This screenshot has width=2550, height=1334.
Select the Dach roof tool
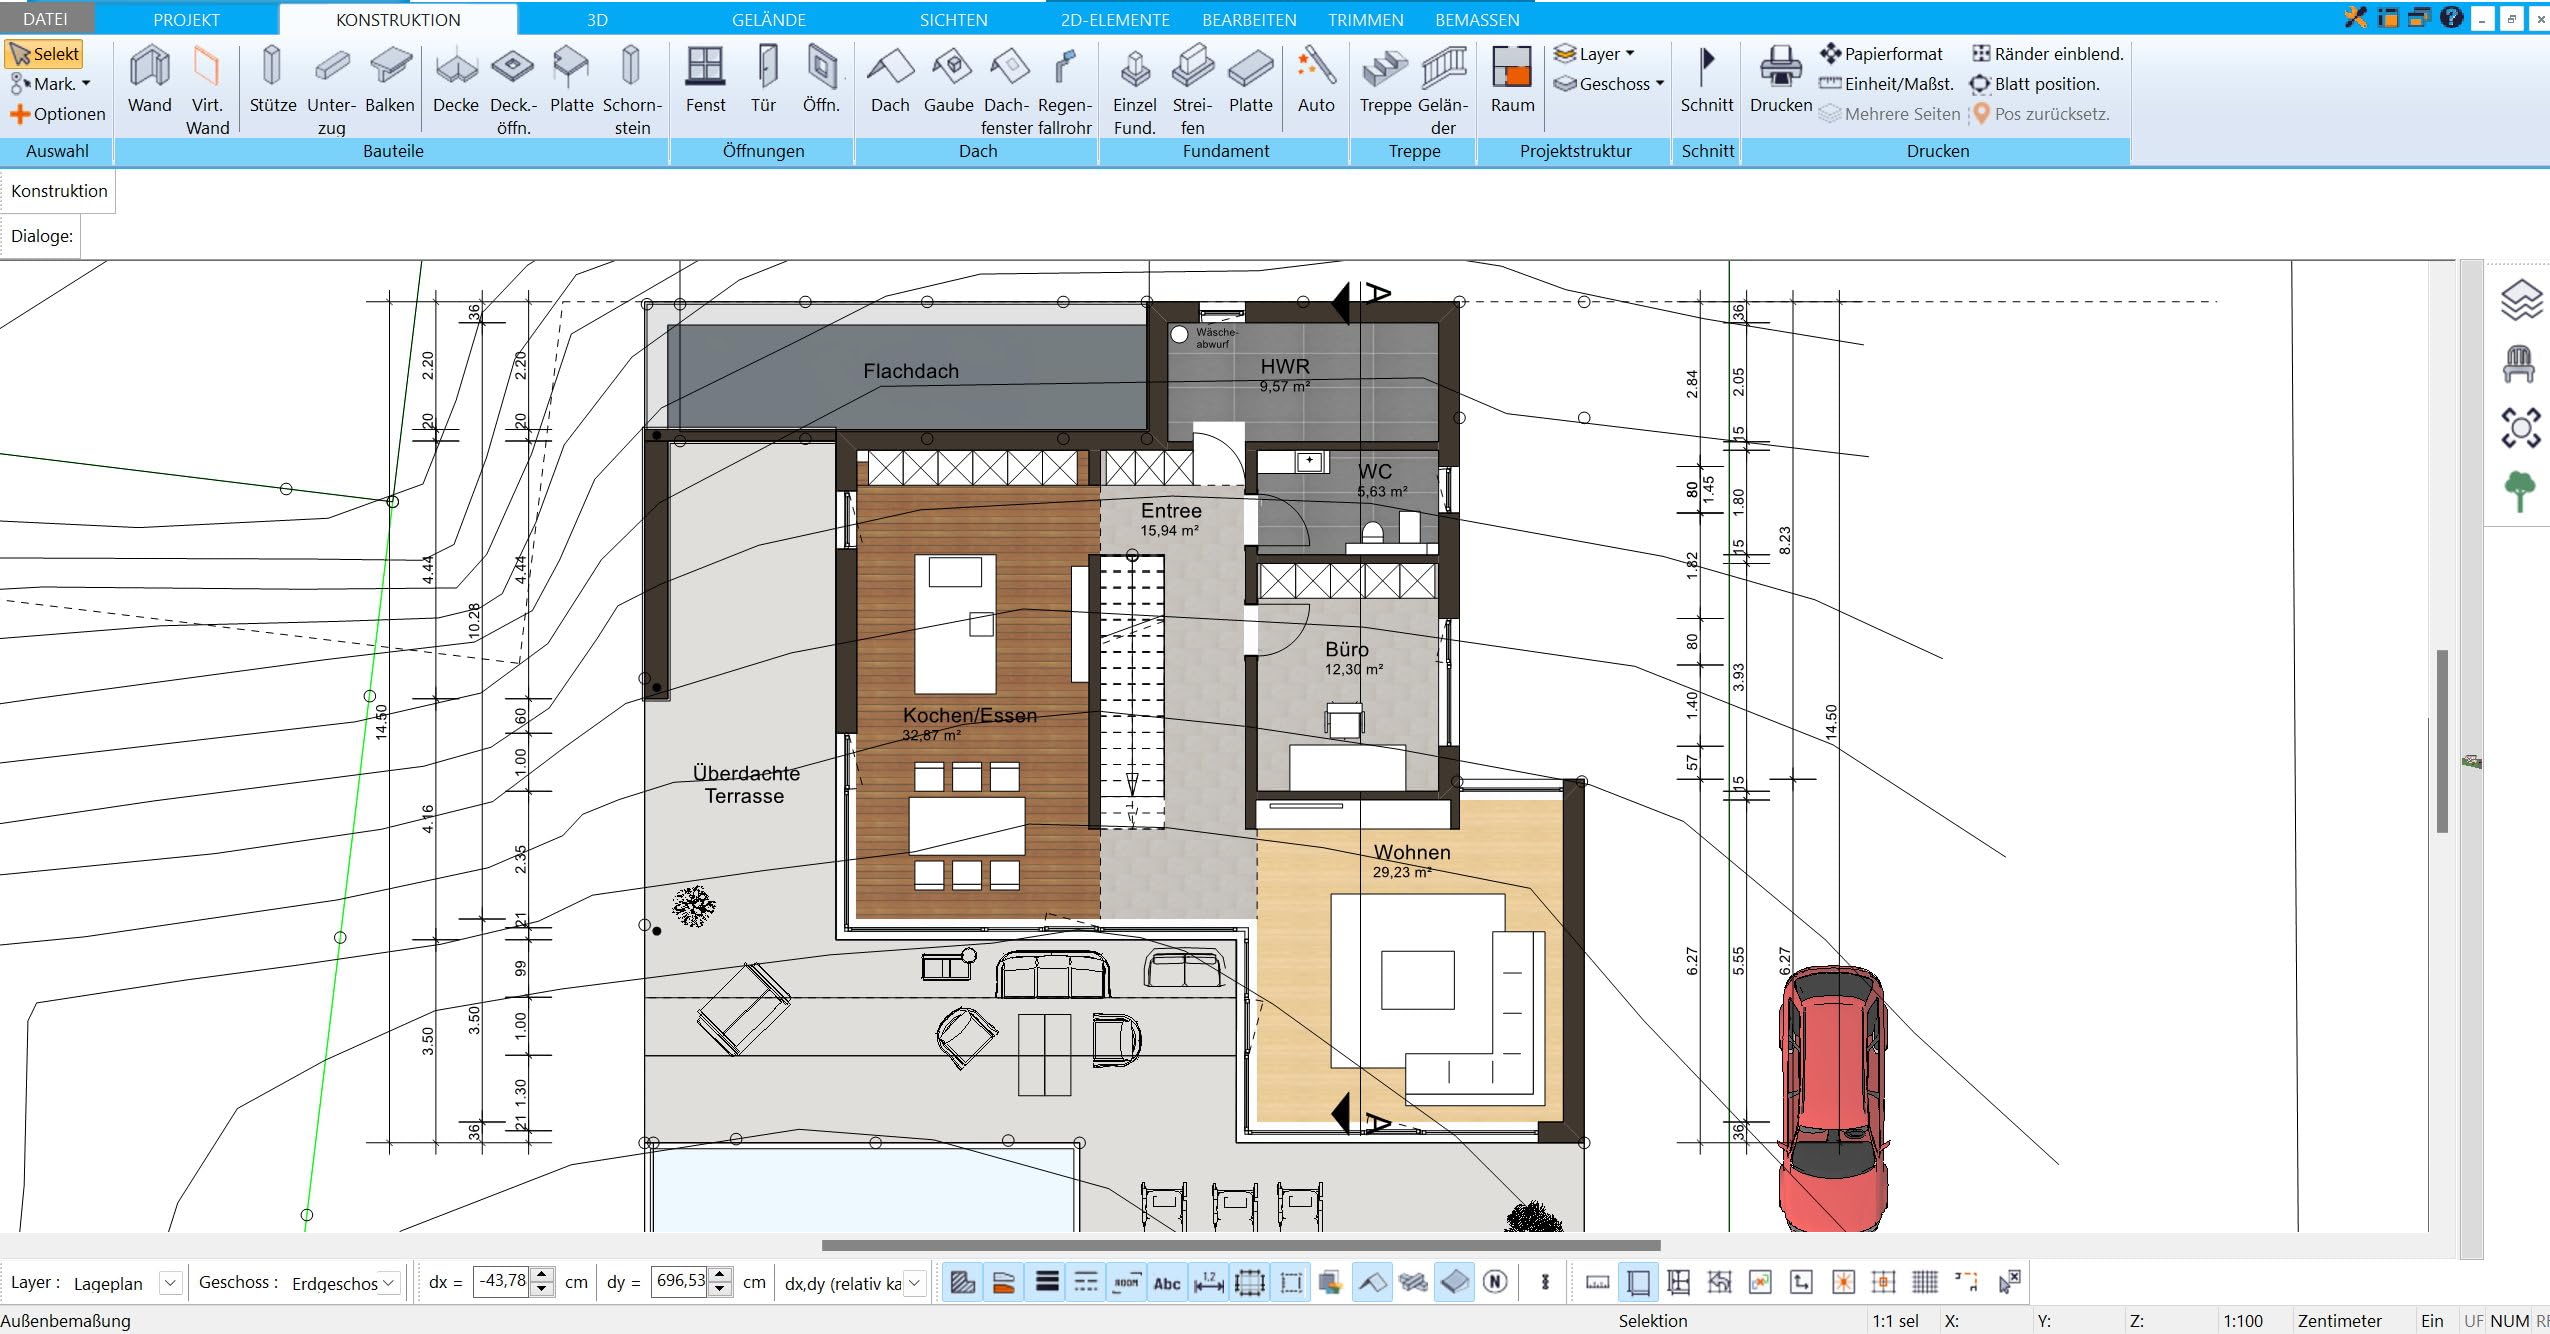coord(890,80)
